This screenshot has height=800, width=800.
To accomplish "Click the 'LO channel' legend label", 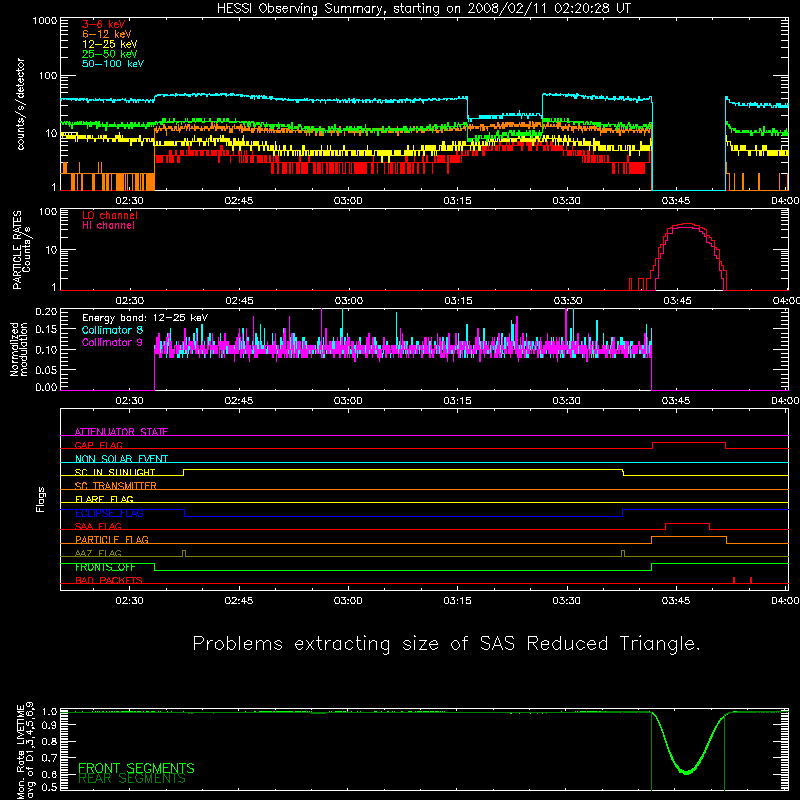I will point(110,215).
